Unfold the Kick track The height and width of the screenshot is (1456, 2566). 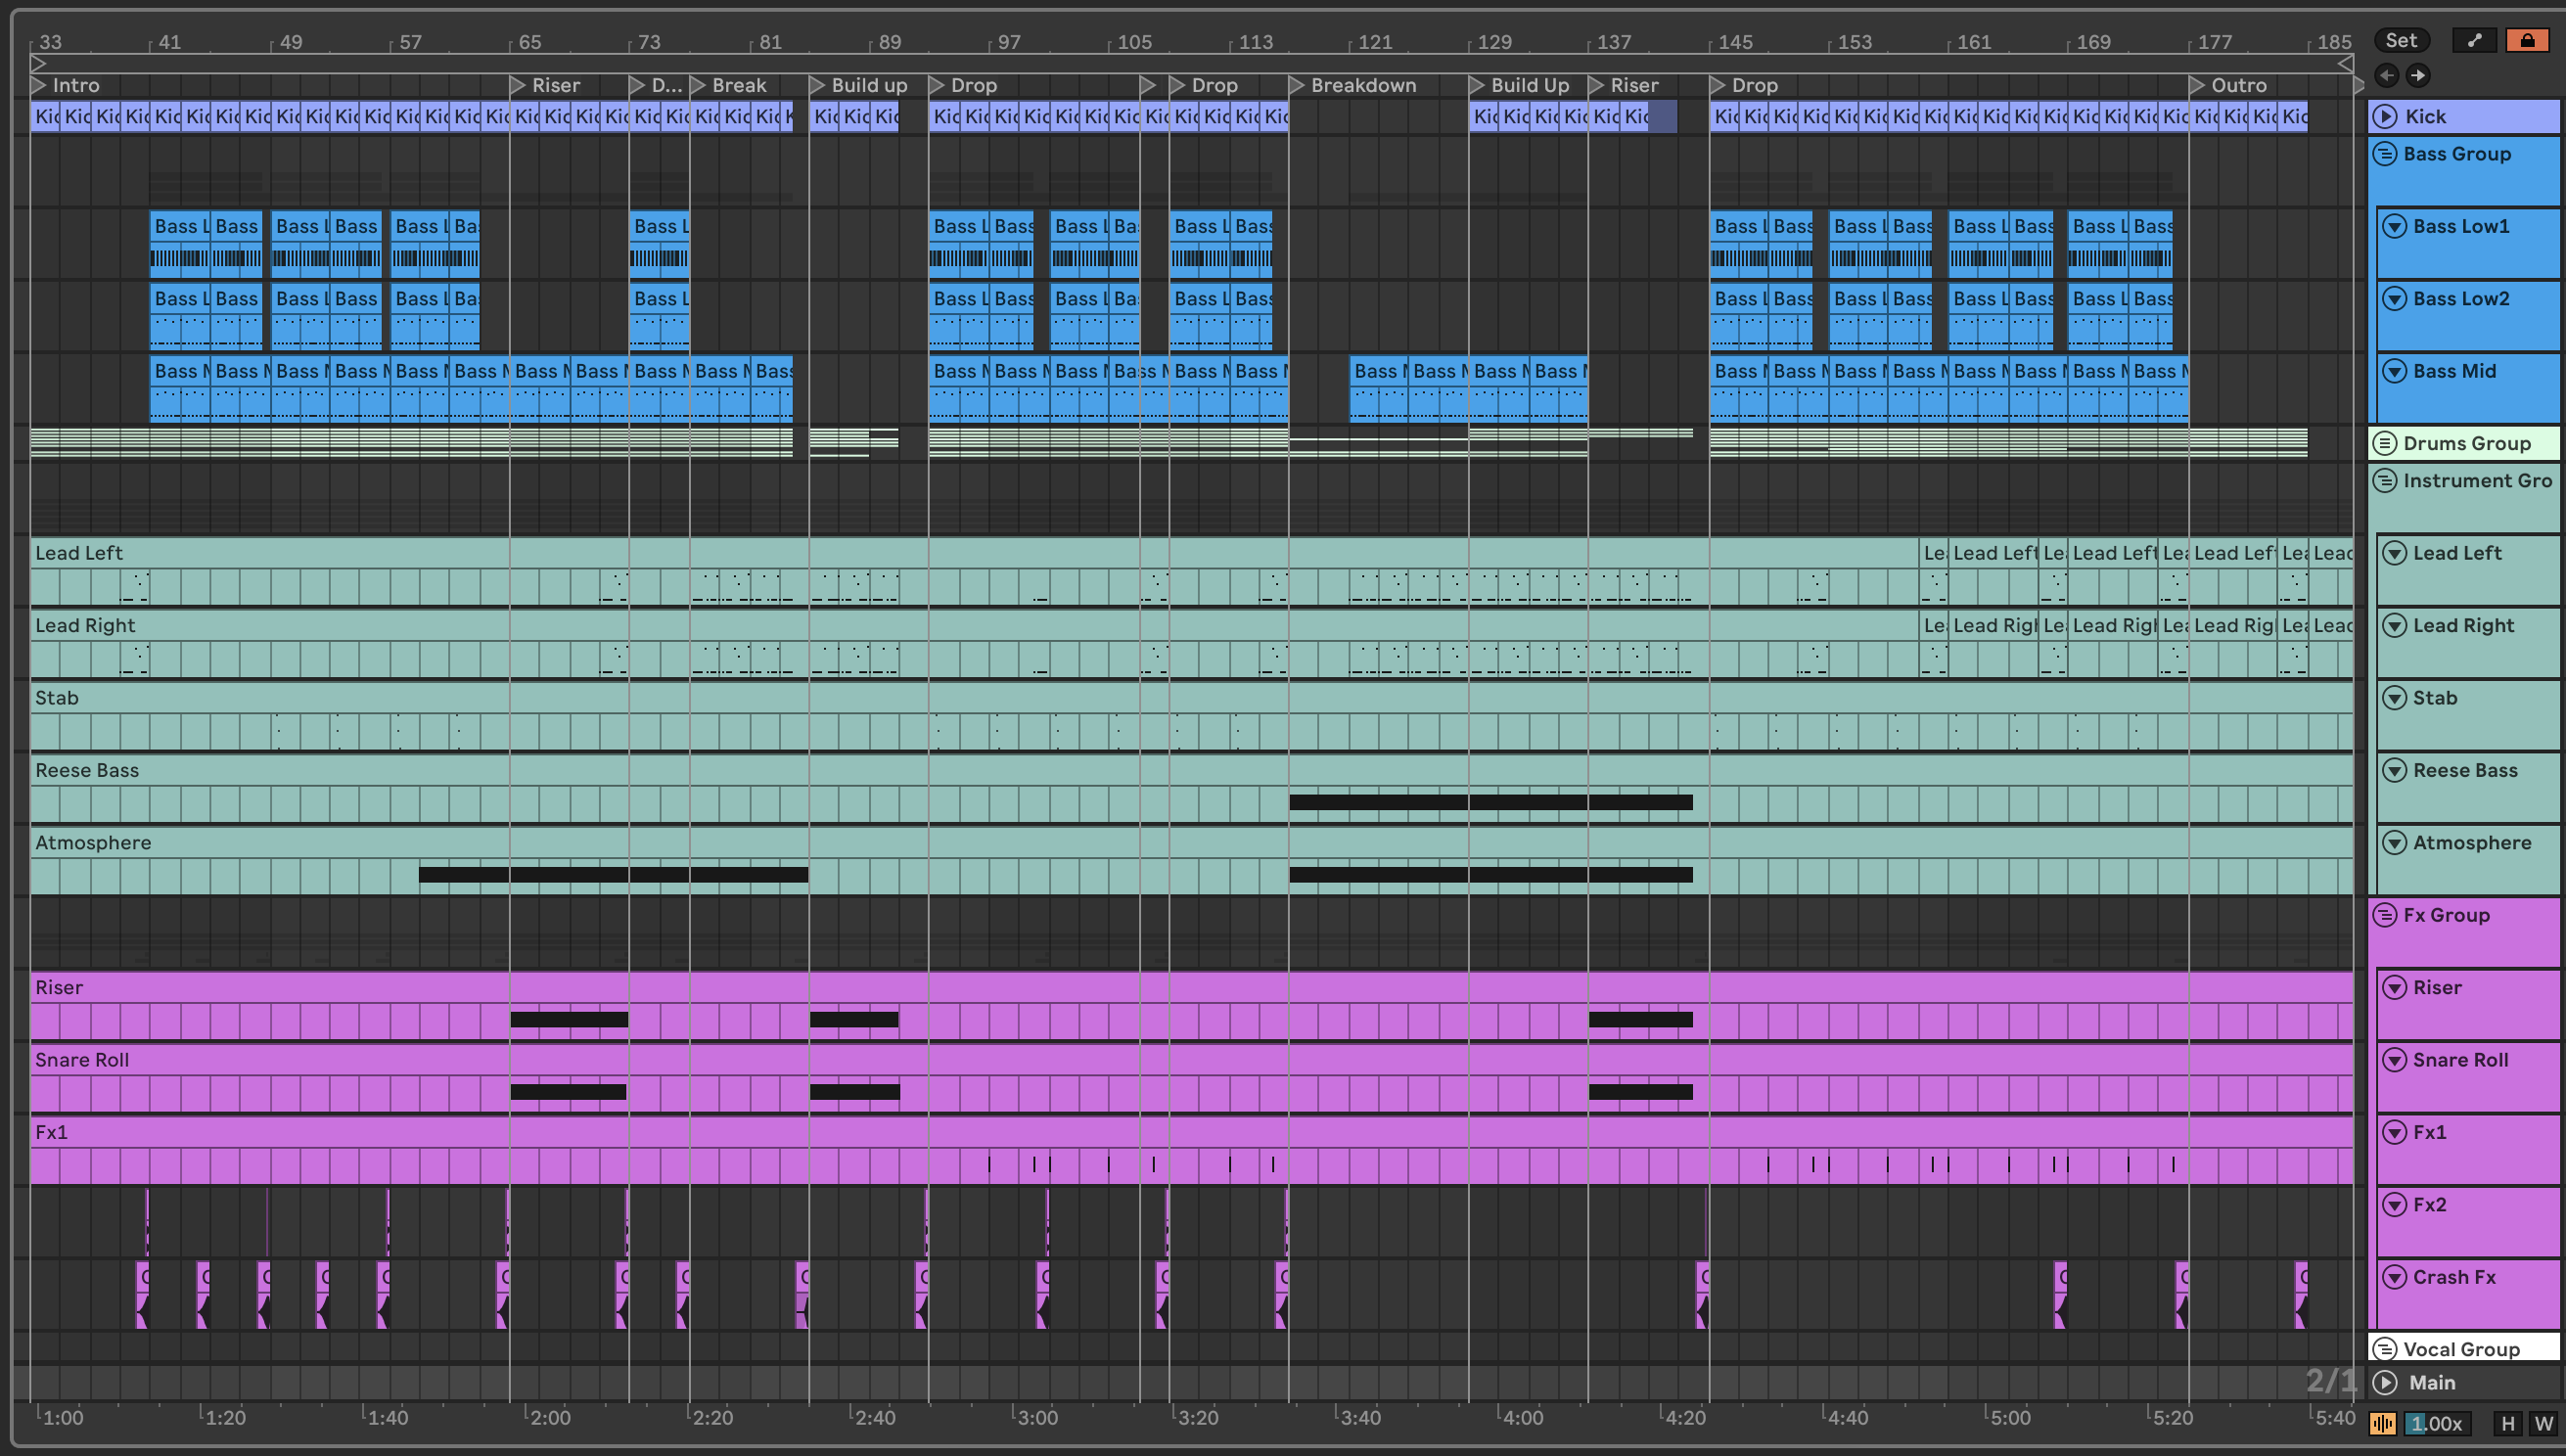[2386, 116]
